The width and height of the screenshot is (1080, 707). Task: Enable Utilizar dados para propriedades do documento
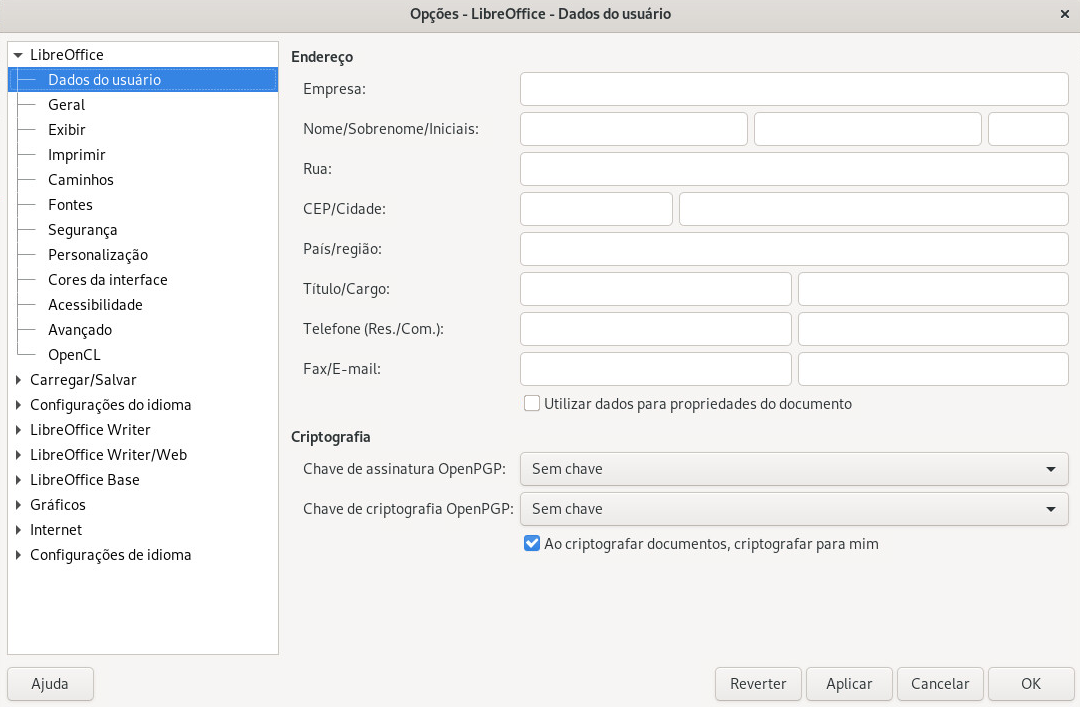(532, 404)
